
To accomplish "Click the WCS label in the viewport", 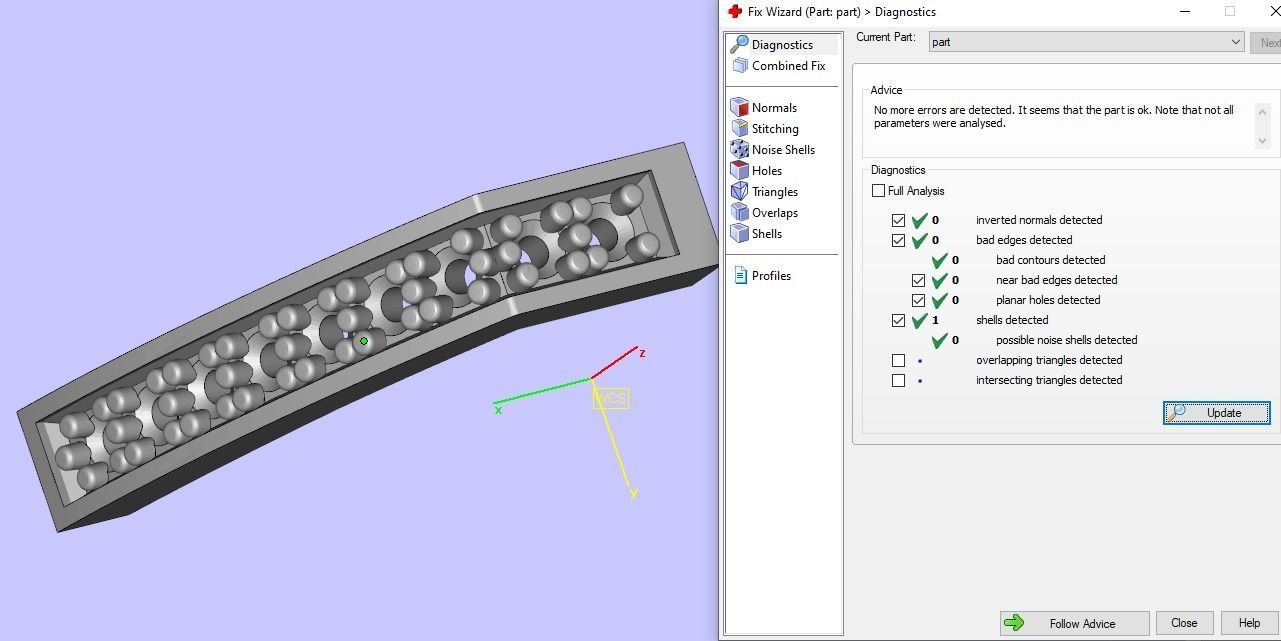I will tap(611, 398).
